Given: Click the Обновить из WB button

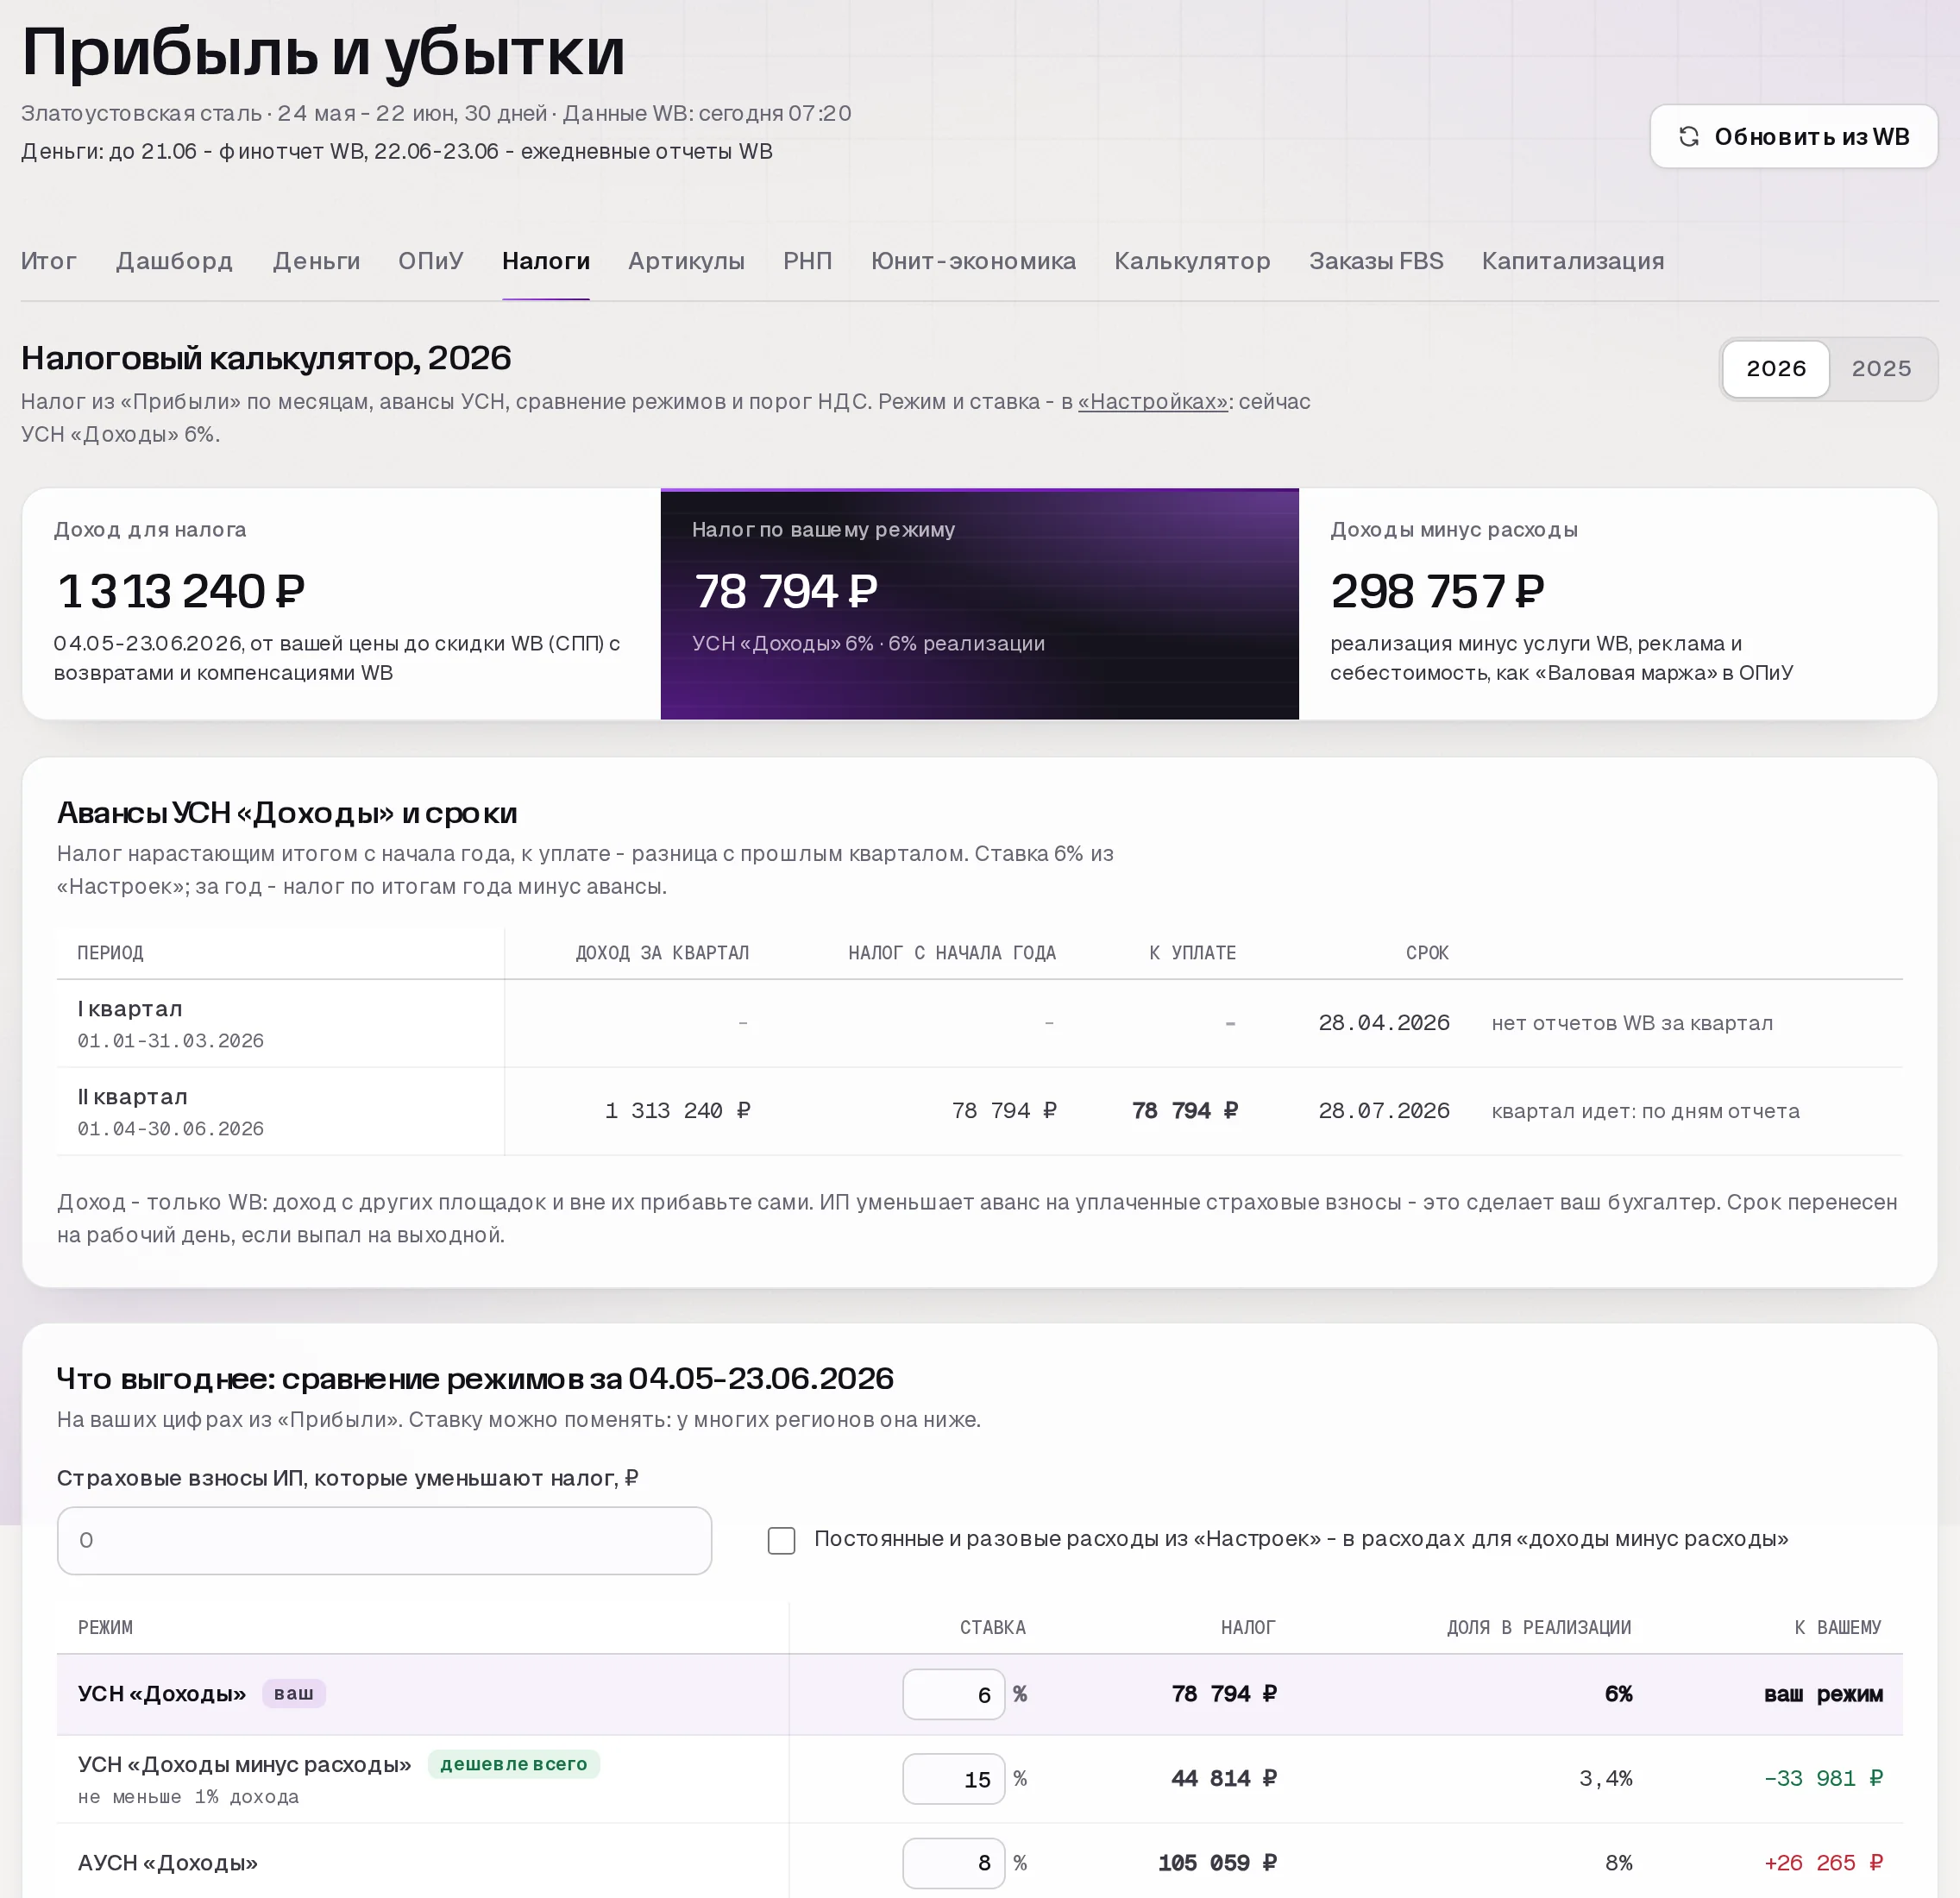Looking at the screenshot, I should click(x=1793, y=136).
